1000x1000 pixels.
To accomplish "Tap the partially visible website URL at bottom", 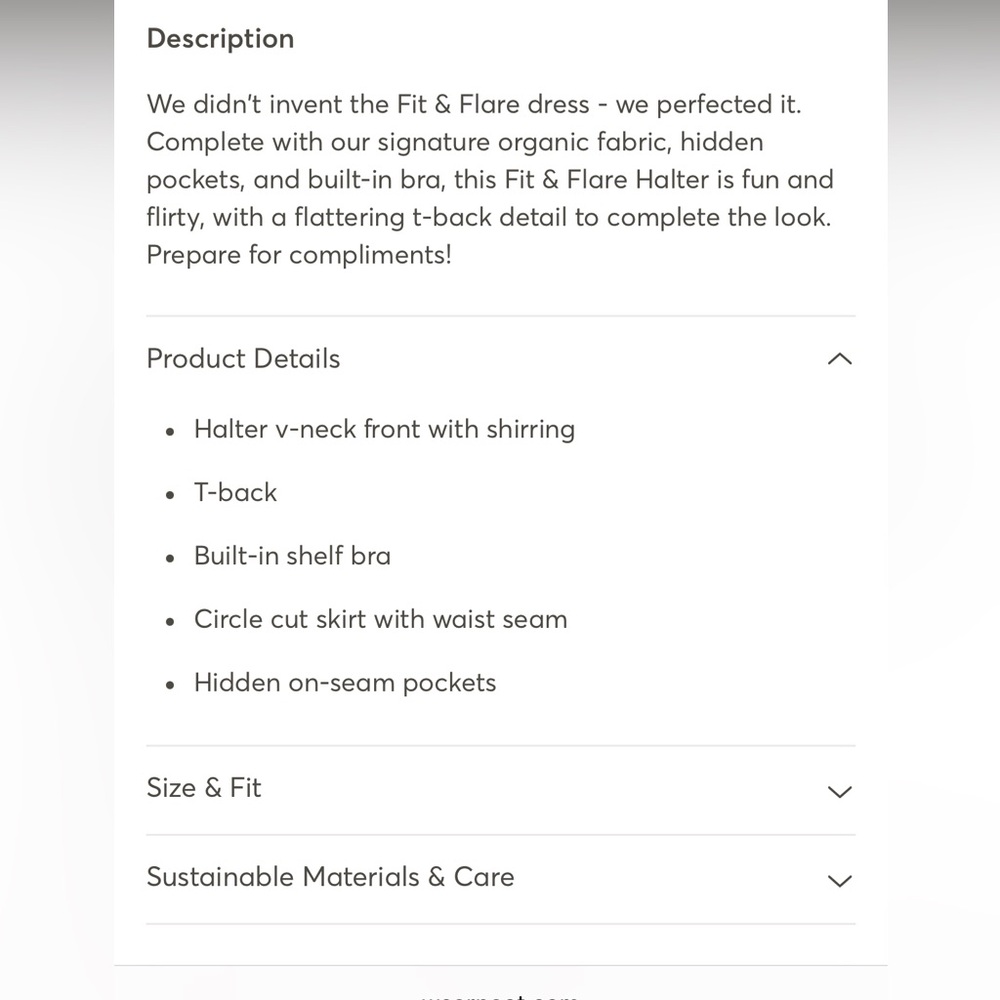I will click(499, 996).
